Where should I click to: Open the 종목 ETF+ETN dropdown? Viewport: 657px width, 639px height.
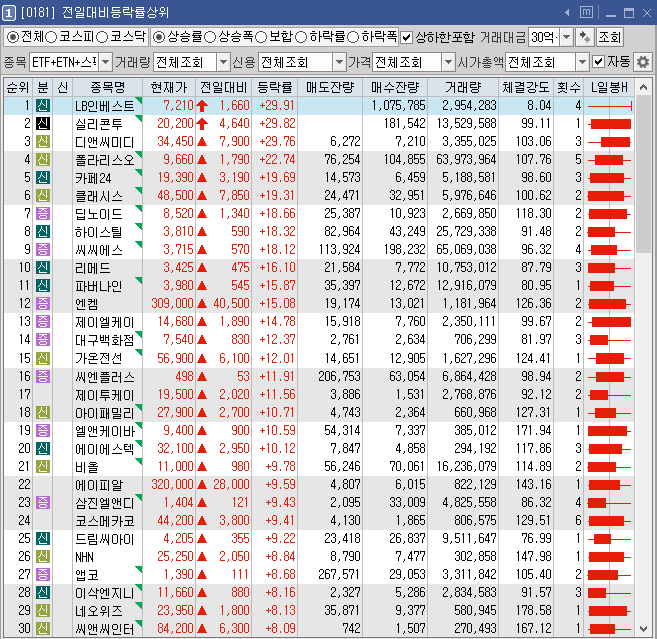(106, 62)
